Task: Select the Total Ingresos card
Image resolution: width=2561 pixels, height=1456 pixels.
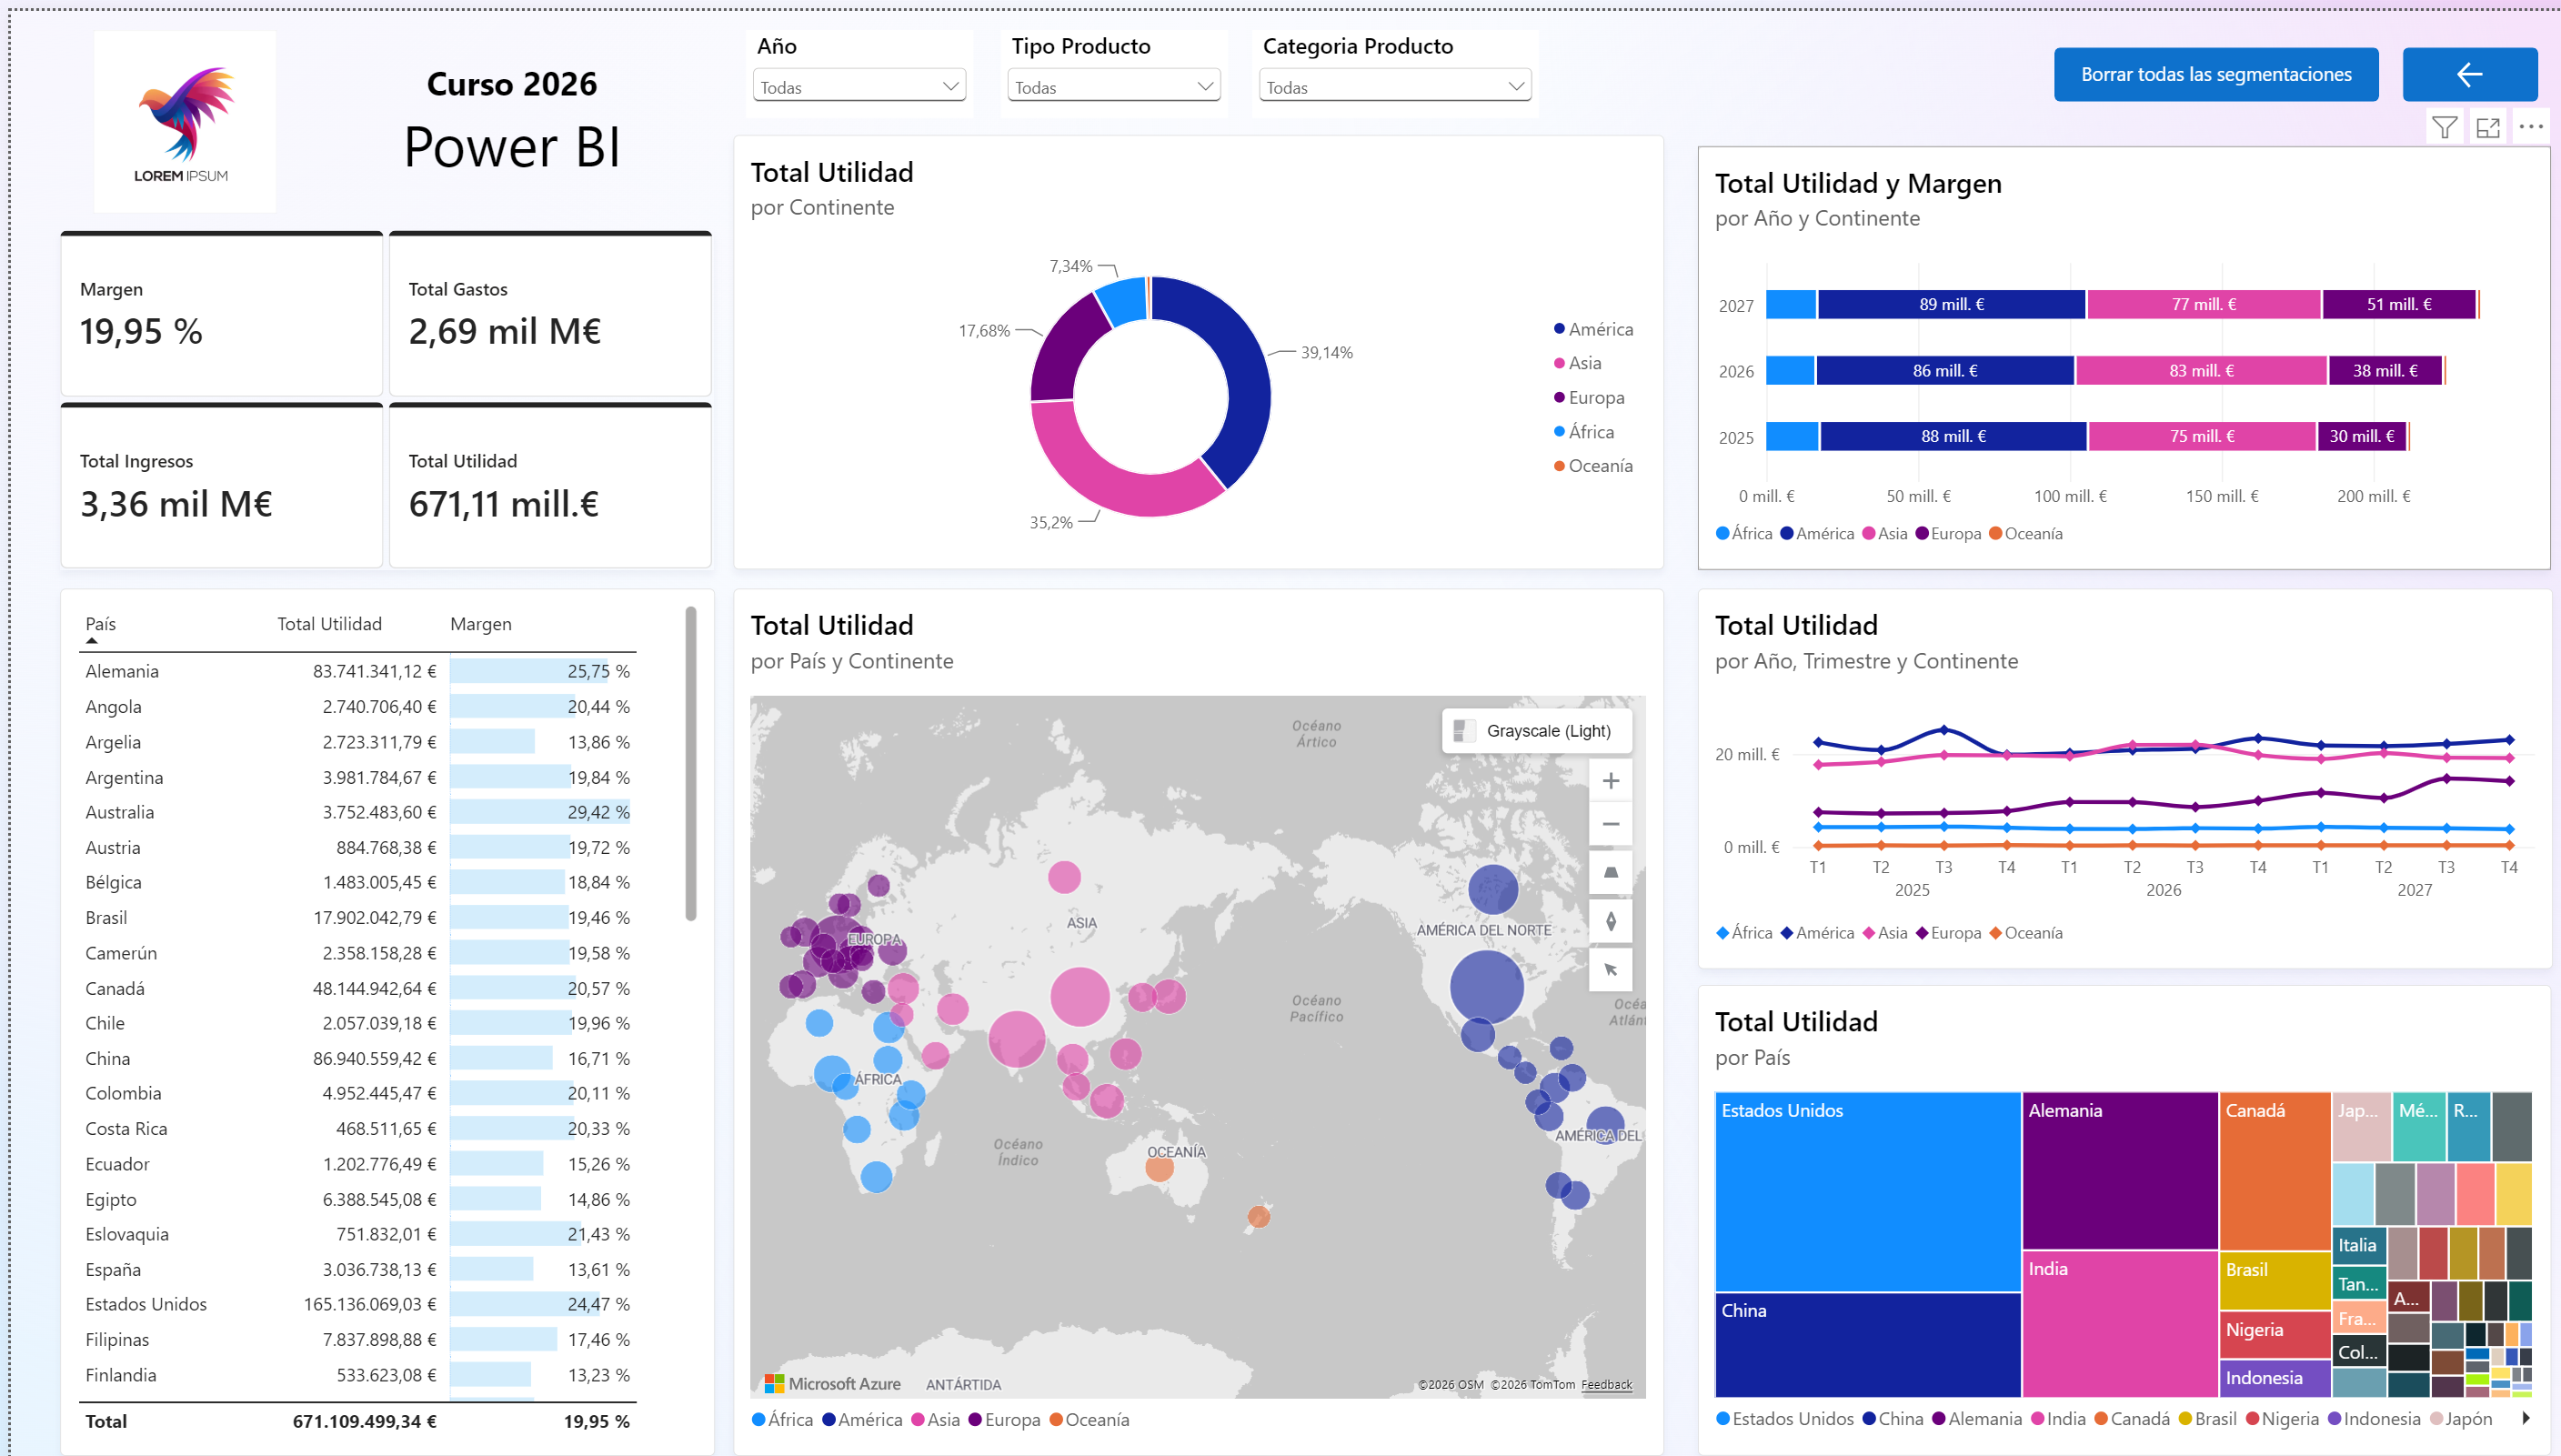Action: (222, 486)
